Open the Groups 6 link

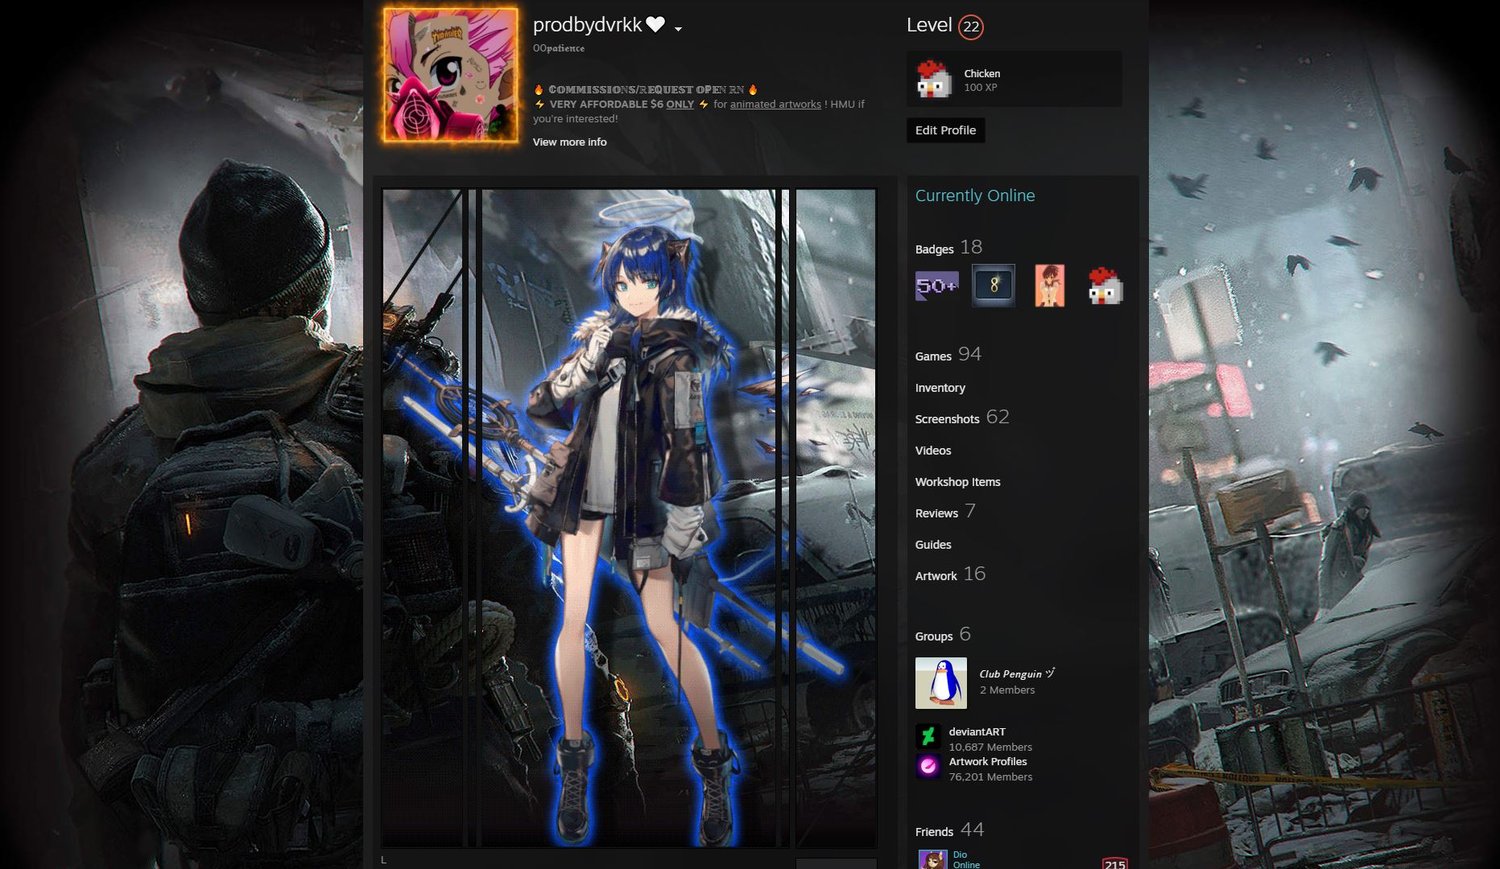click(943, 635)
